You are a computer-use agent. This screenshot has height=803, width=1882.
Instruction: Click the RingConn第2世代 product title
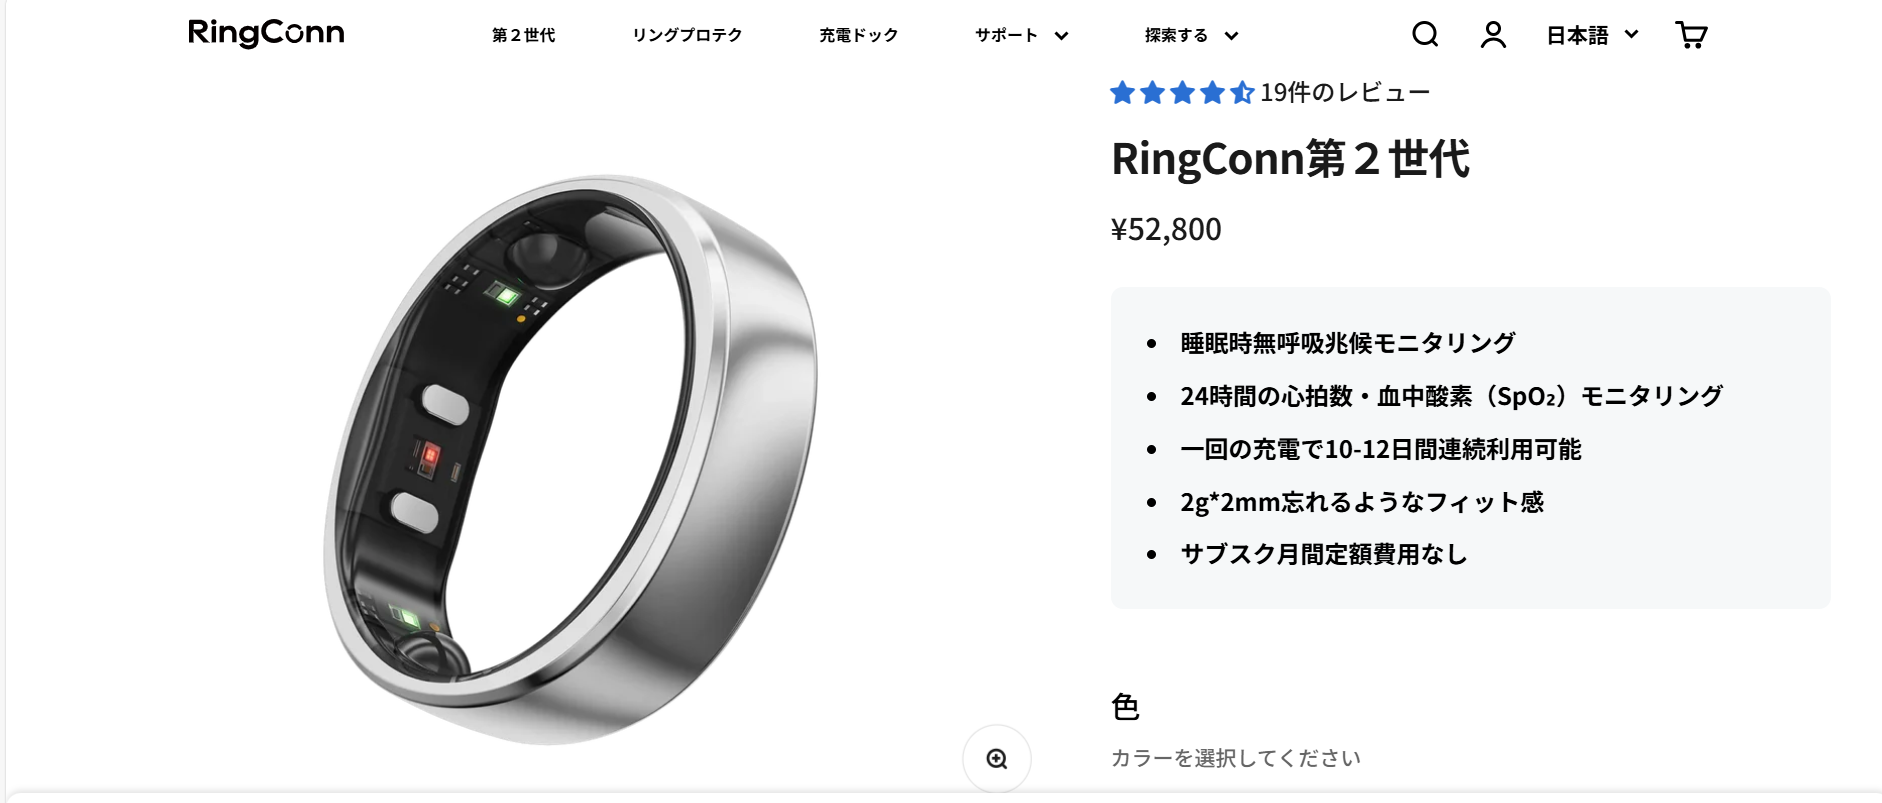click(x=1290, y=159)
